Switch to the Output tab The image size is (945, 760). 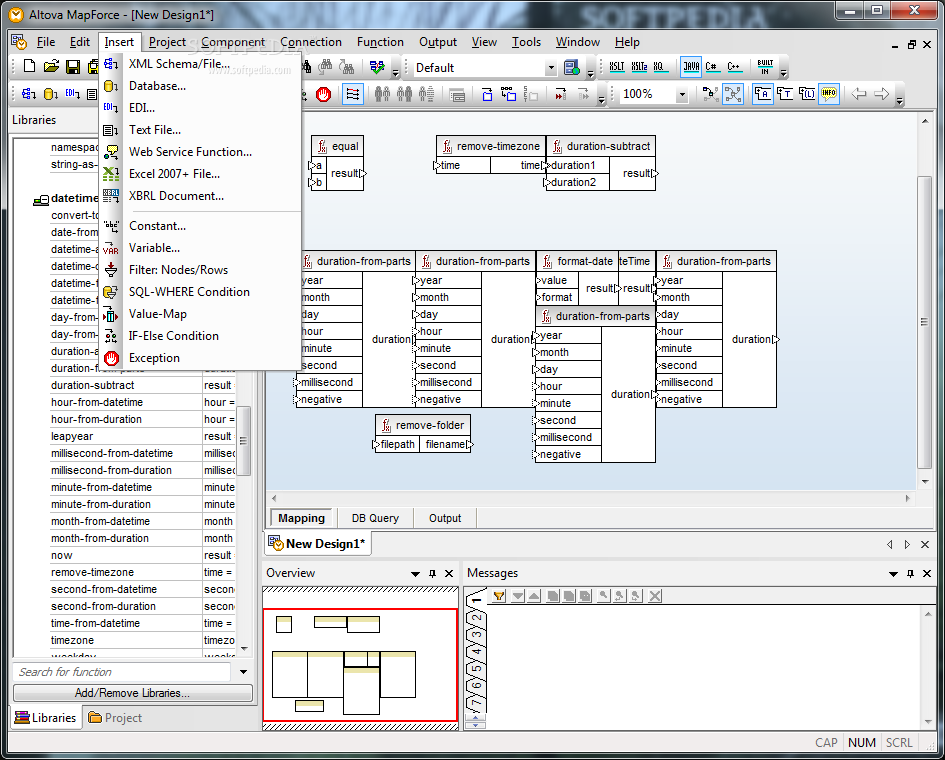coord(445,518)
